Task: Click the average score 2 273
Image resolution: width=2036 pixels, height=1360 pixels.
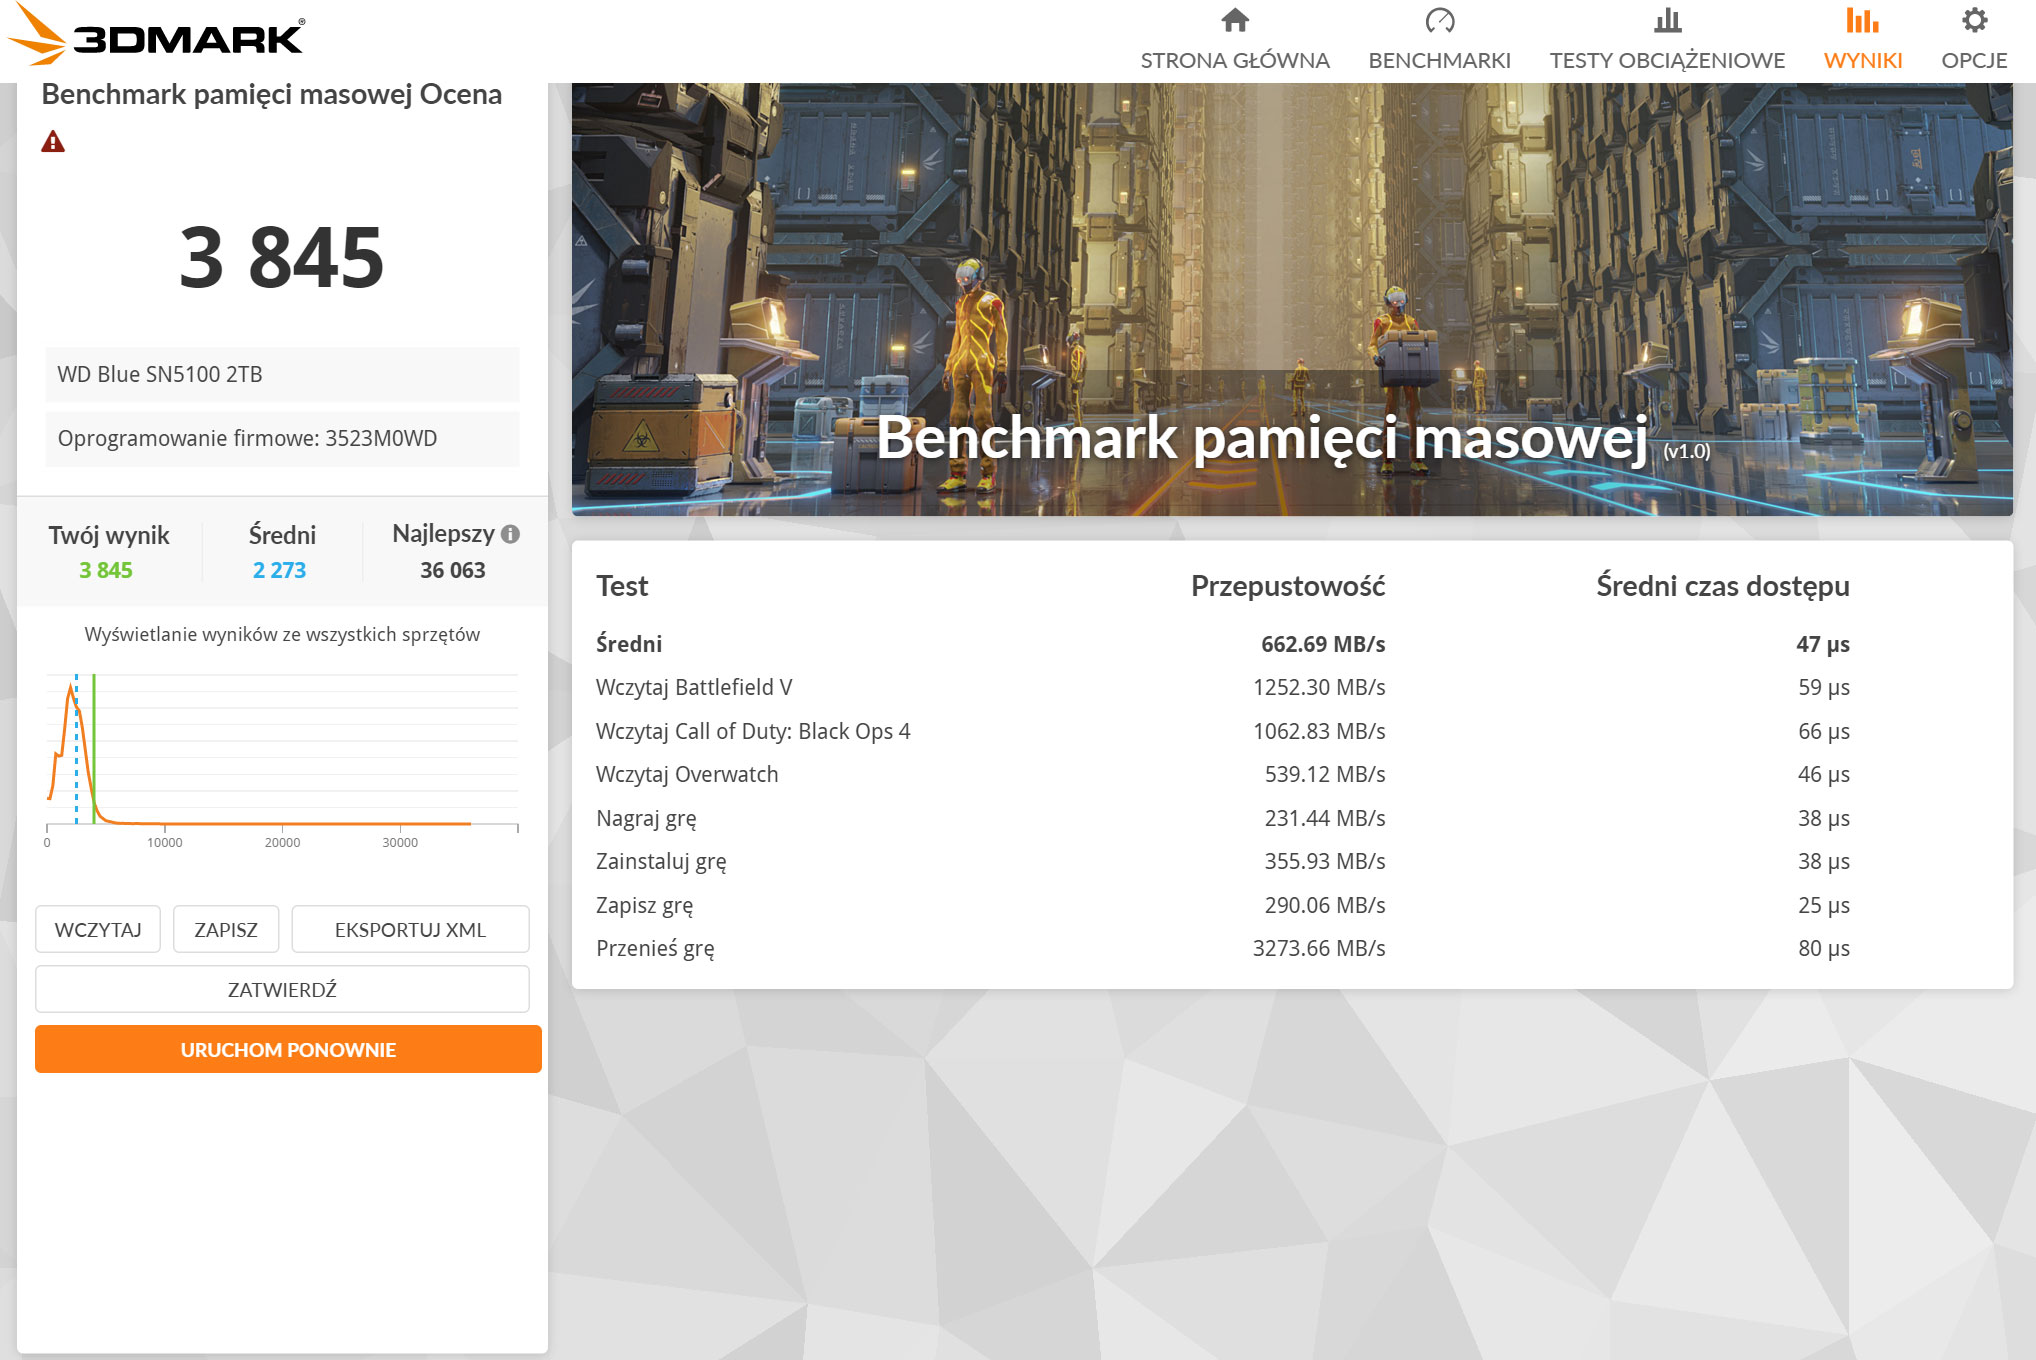Action: coord(279,570)
